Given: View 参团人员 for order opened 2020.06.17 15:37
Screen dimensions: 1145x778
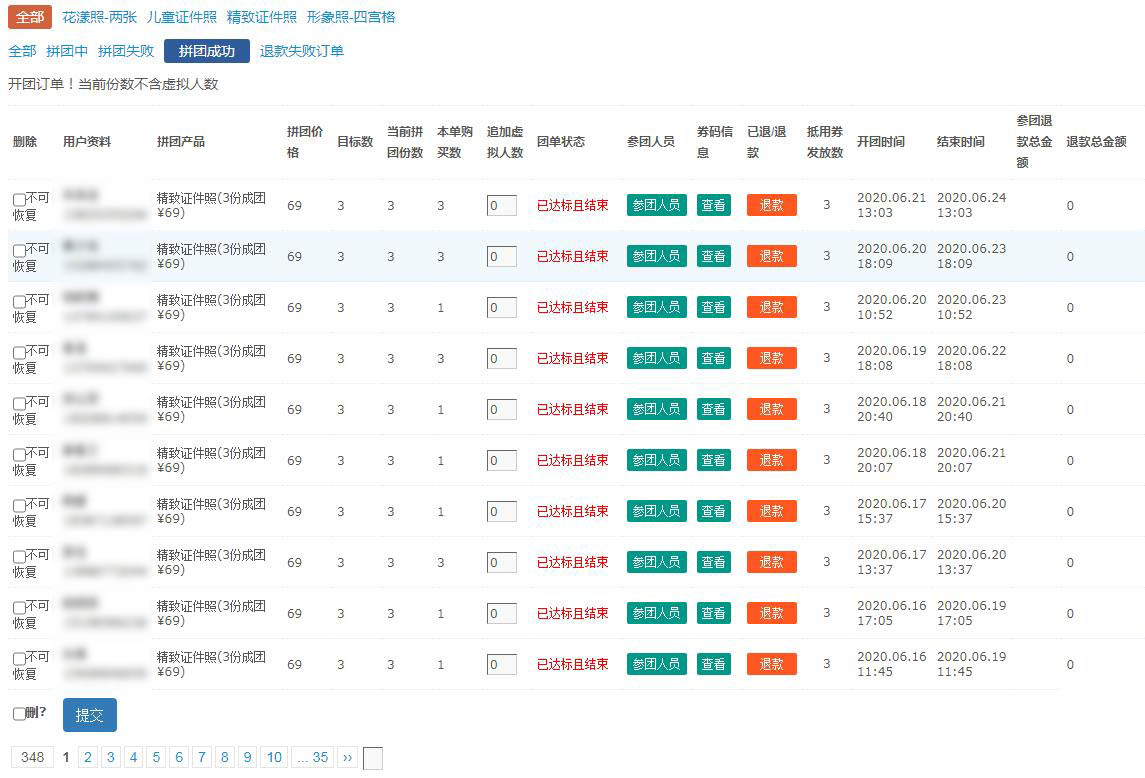Looking at the screenshot, I should coord(656,511).
